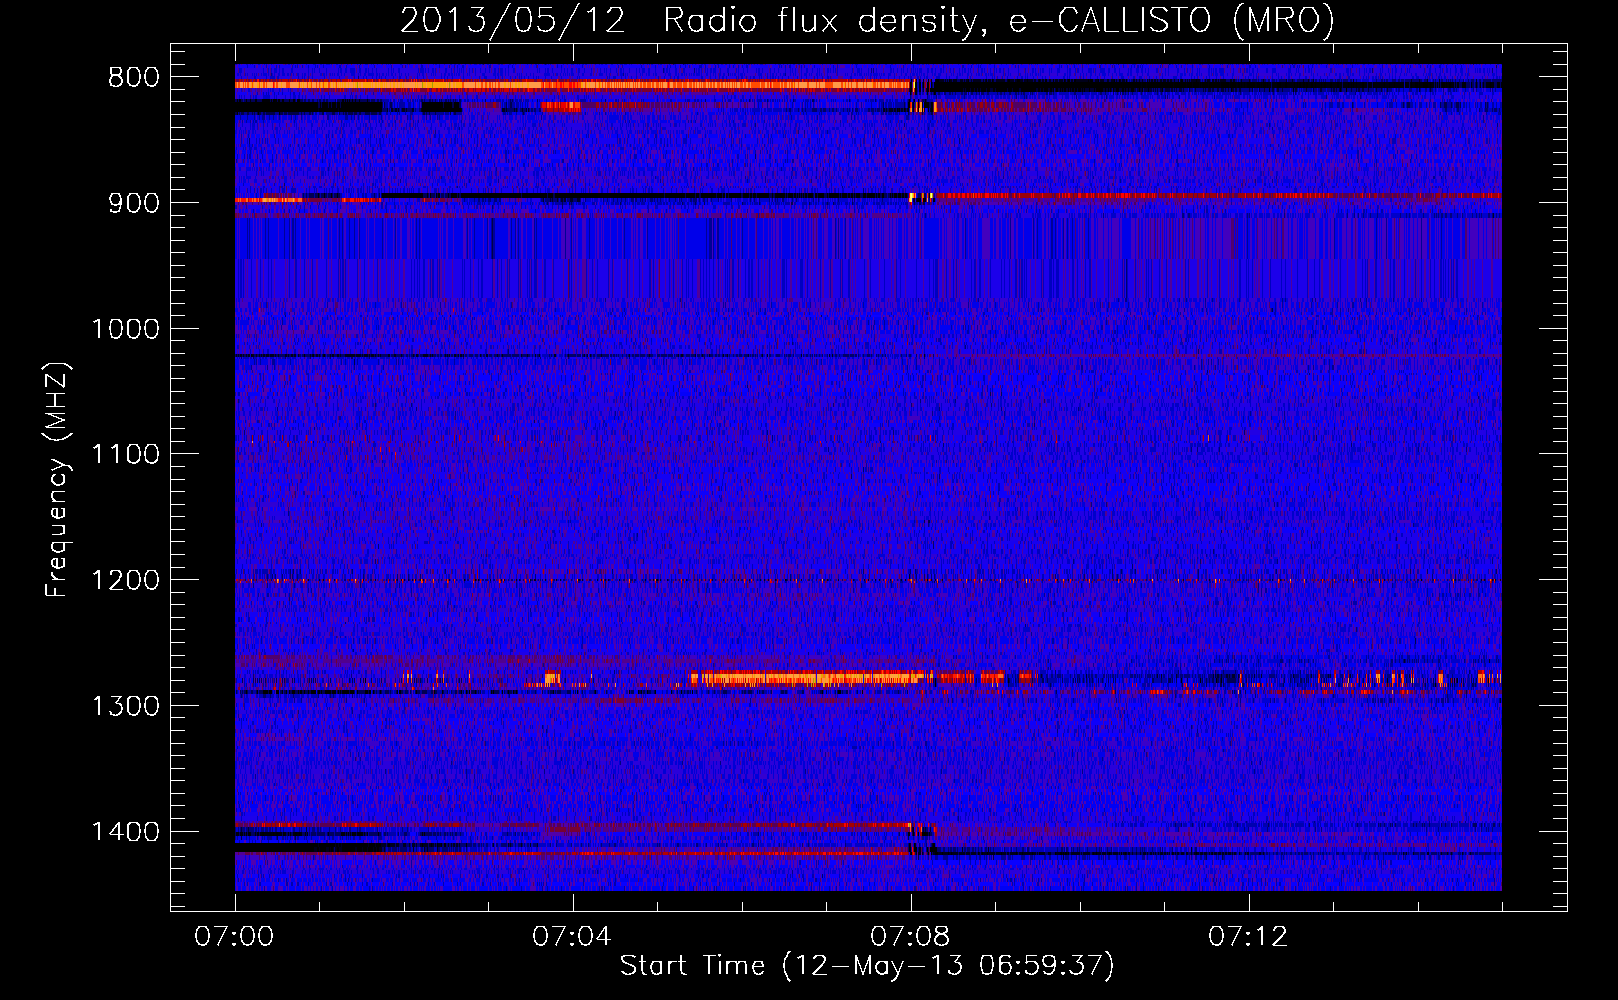Image resolution: width=1618 pixels, height=1000 pixels.
Task: Click the 07:12 time tick label
Action: coord(1248,937)
